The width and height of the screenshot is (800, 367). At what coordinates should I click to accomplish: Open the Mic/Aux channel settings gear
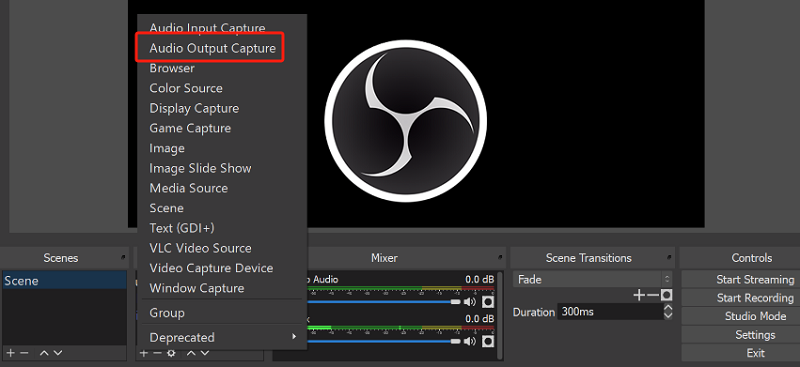[488, 340]
